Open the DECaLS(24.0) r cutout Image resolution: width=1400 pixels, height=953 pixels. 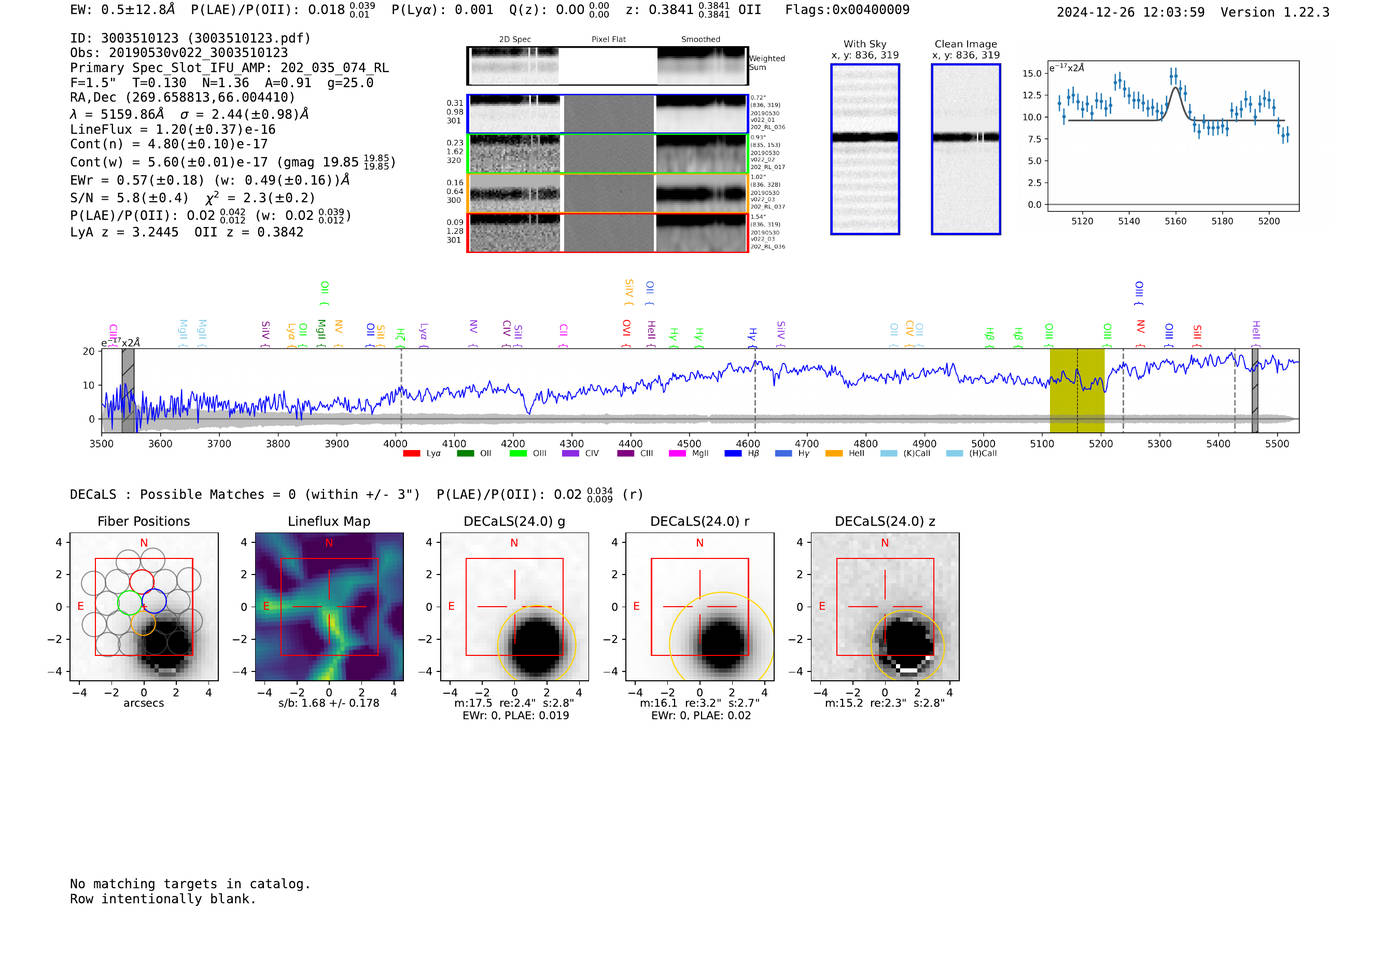(x=700, y=607)
